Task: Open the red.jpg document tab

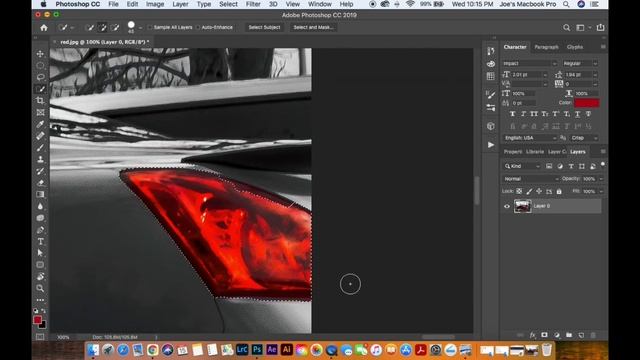Action: pyautogui.click(x=104, y=42)
